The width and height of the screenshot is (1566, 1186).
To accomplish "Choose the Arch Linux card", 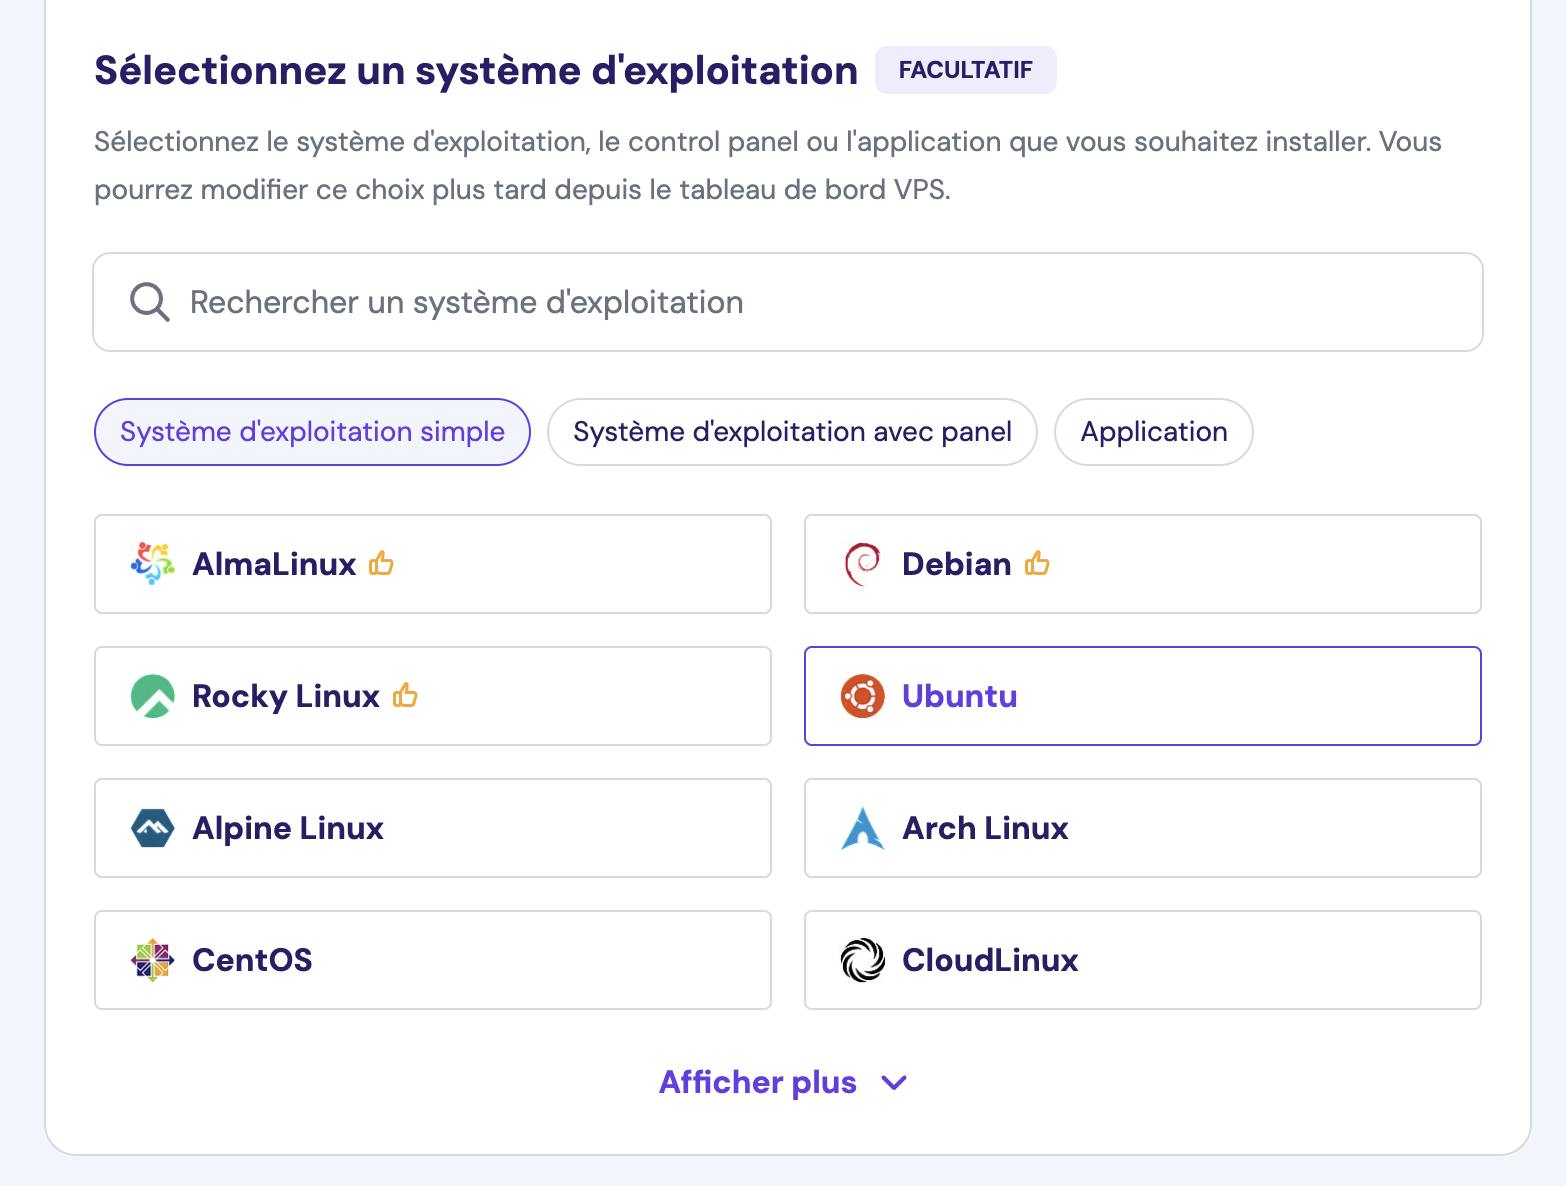I will pyautogui.click(x=1143, y=828).
